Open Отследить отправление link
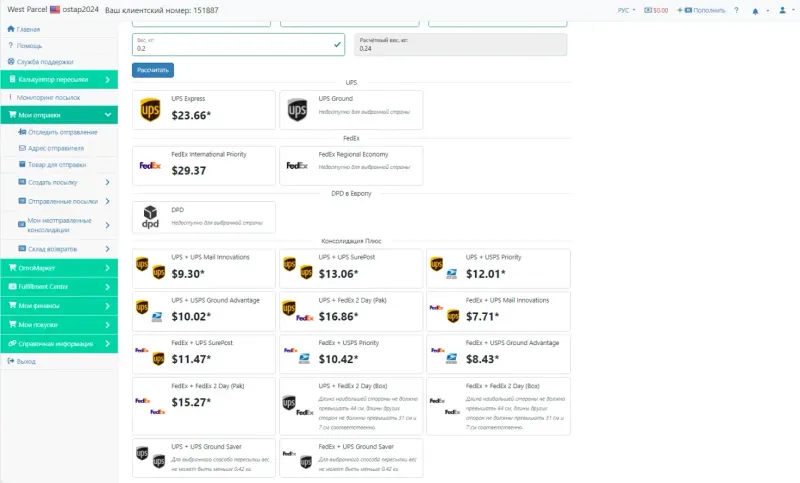 tap(62, 132)
